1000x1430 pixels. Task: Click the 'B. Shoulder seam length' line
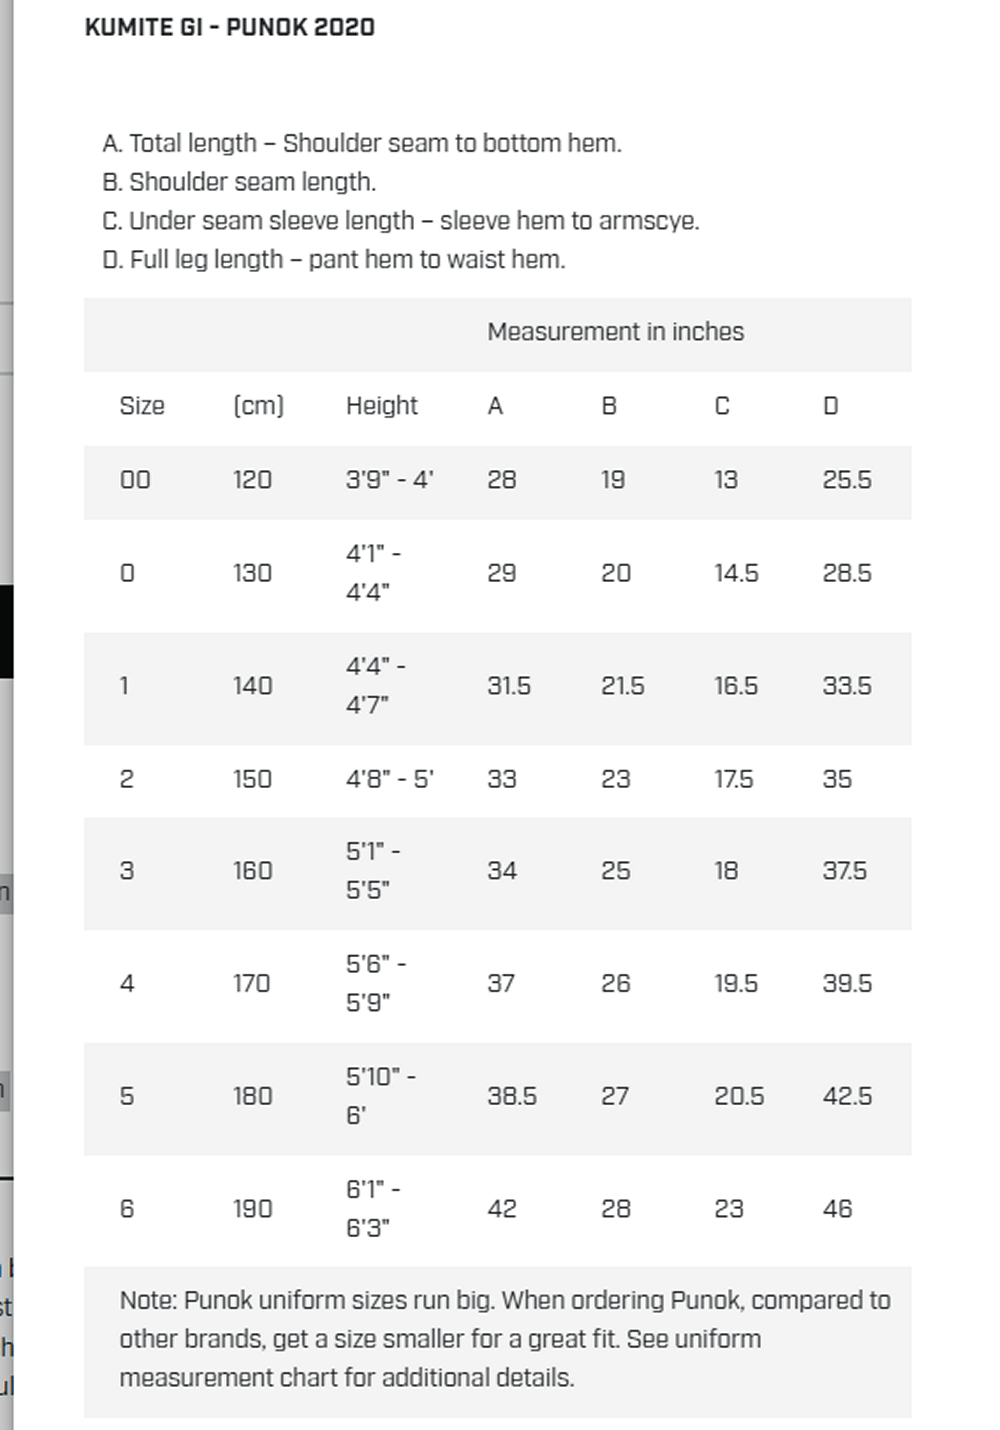239,182
